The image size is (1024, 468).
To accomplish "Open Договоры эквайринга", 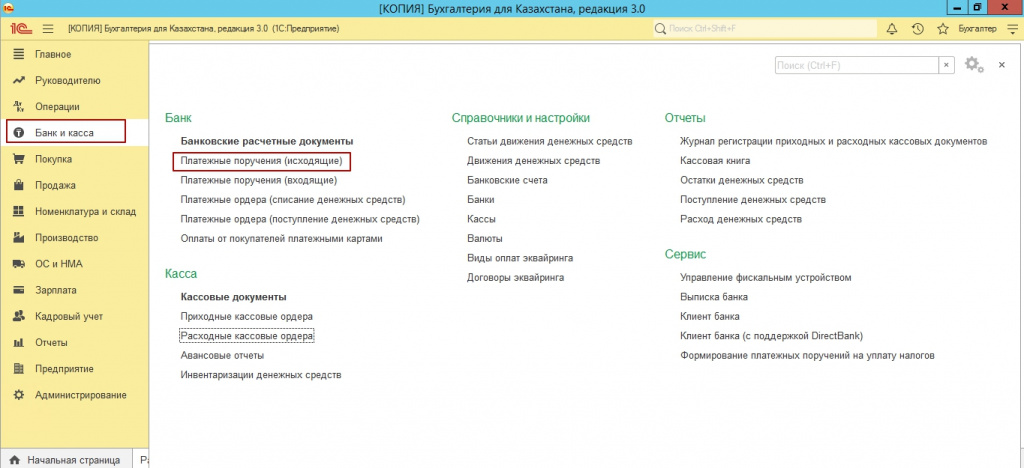I will tap(516, 277).
